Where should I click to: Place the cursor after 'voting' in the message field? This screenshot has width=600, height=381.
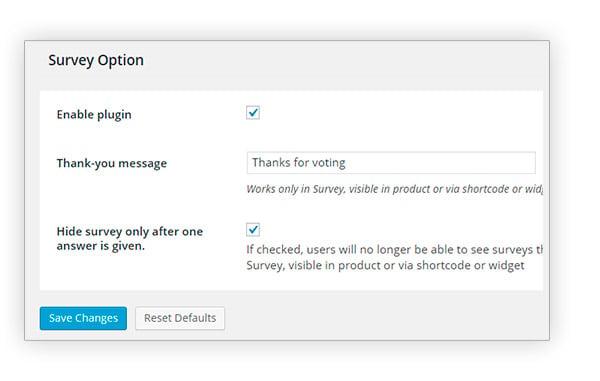pyautogui.click(x=346, y=163)
